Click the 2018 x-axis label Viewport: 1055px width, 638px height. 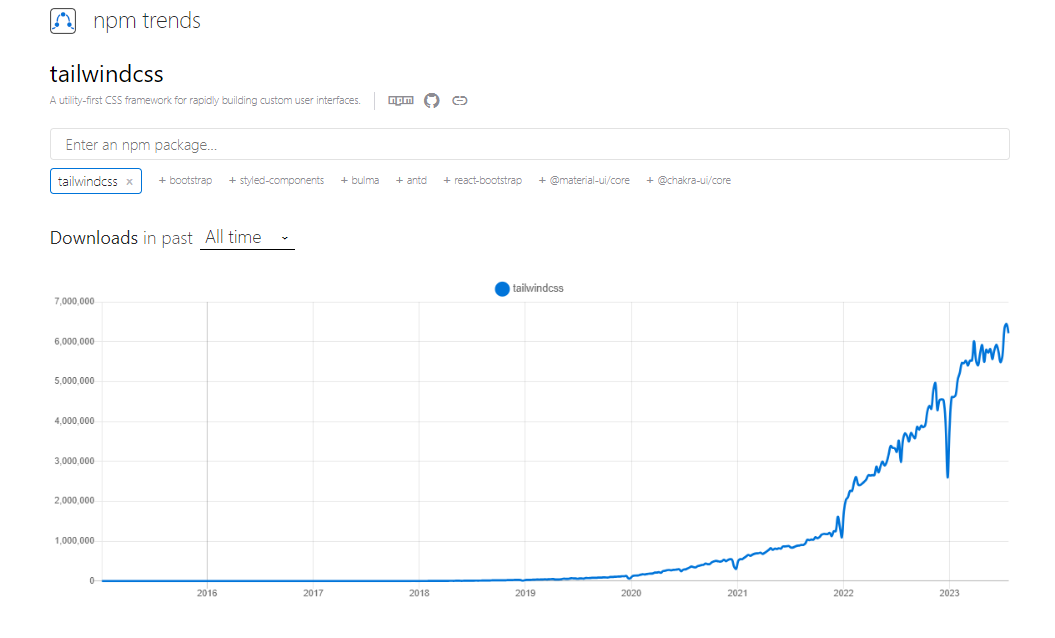coord(419,593)
